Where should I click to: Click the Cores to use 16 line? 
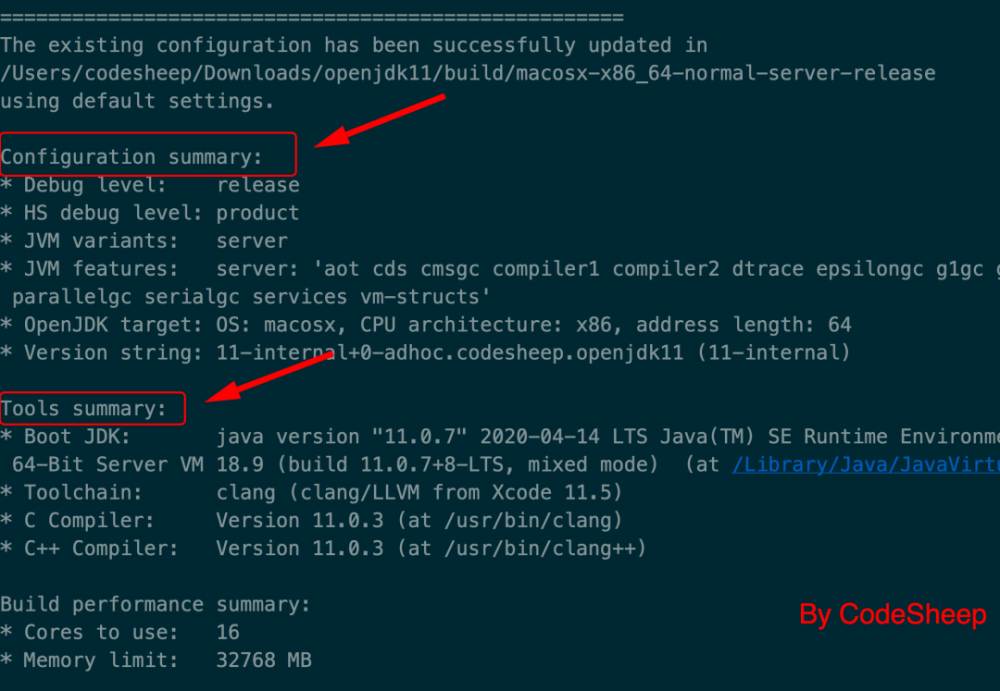[x=120, y=632]
